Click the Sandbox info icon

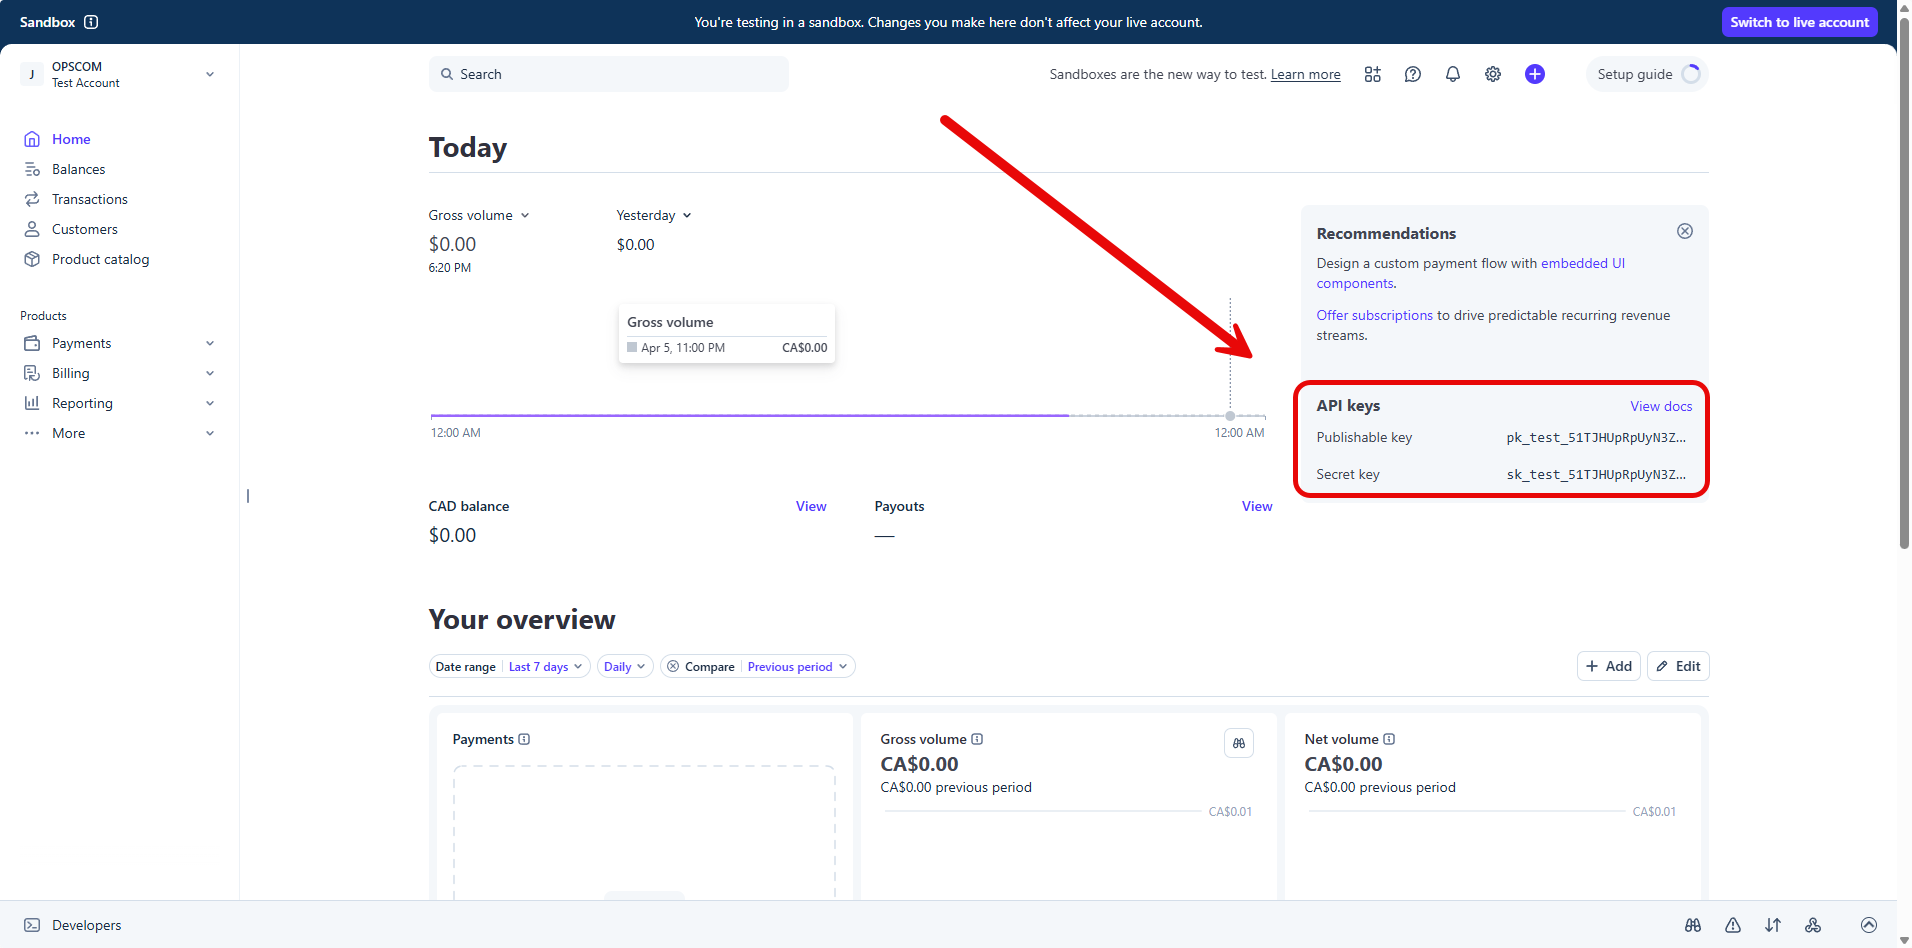pos(91,22)
